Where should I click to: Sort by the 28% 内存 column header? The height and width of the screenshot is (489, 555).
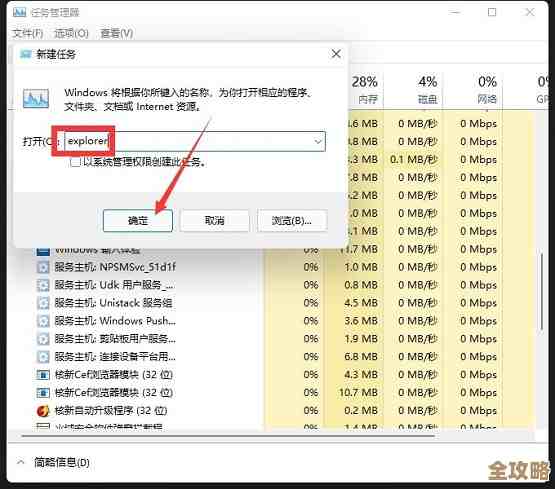point(365,90)
